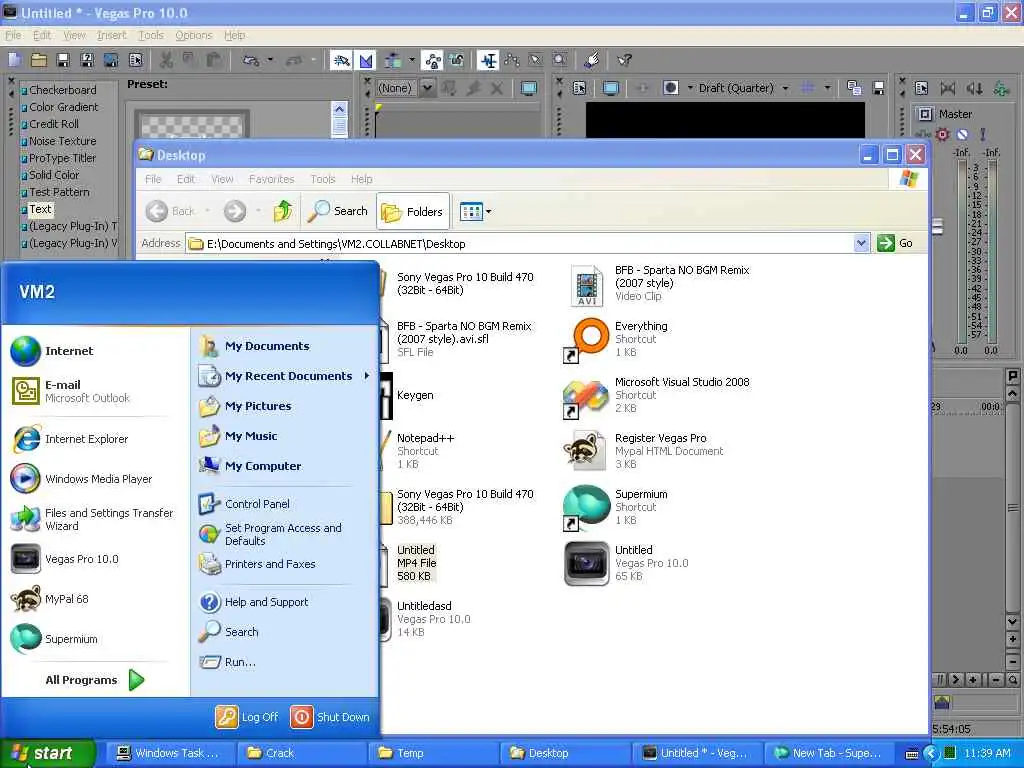Select the Zoom Edit tool in Vegas
The width and height of the screenshot is (1024, 768).
click(560, 61)
